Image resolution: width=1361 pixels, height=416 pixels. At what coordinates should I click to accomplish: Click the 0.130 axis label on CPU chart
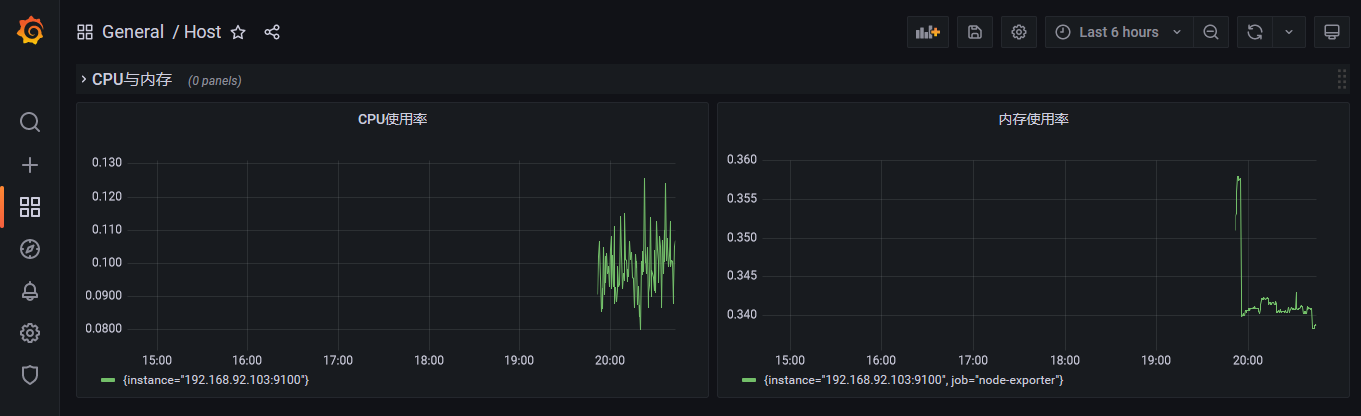tap(106, 162)
